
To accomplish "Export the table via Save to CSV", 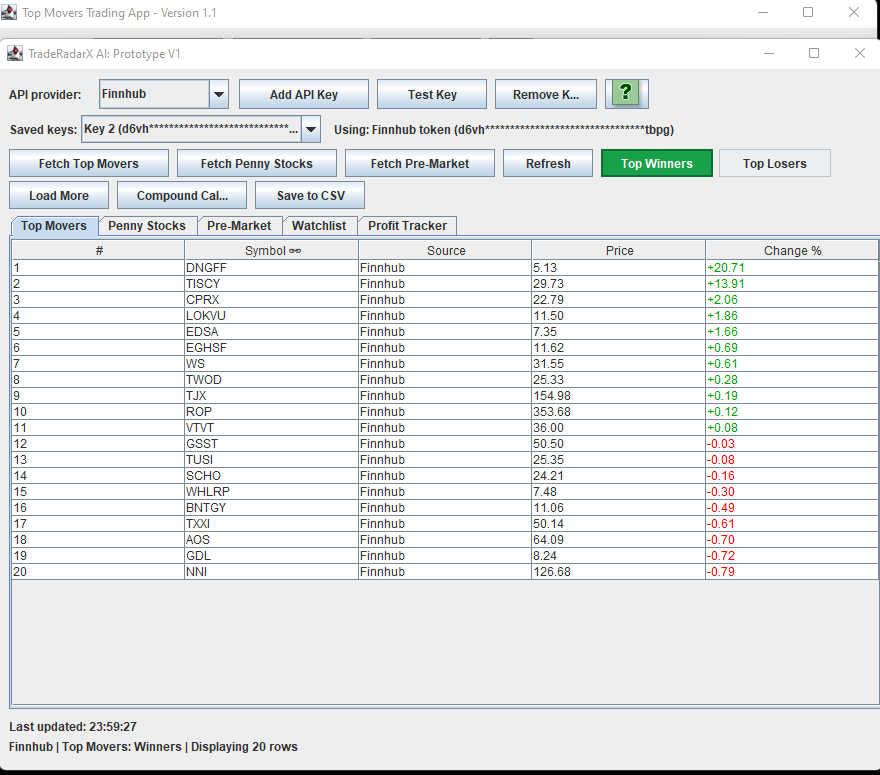I will tap(310, 194).
